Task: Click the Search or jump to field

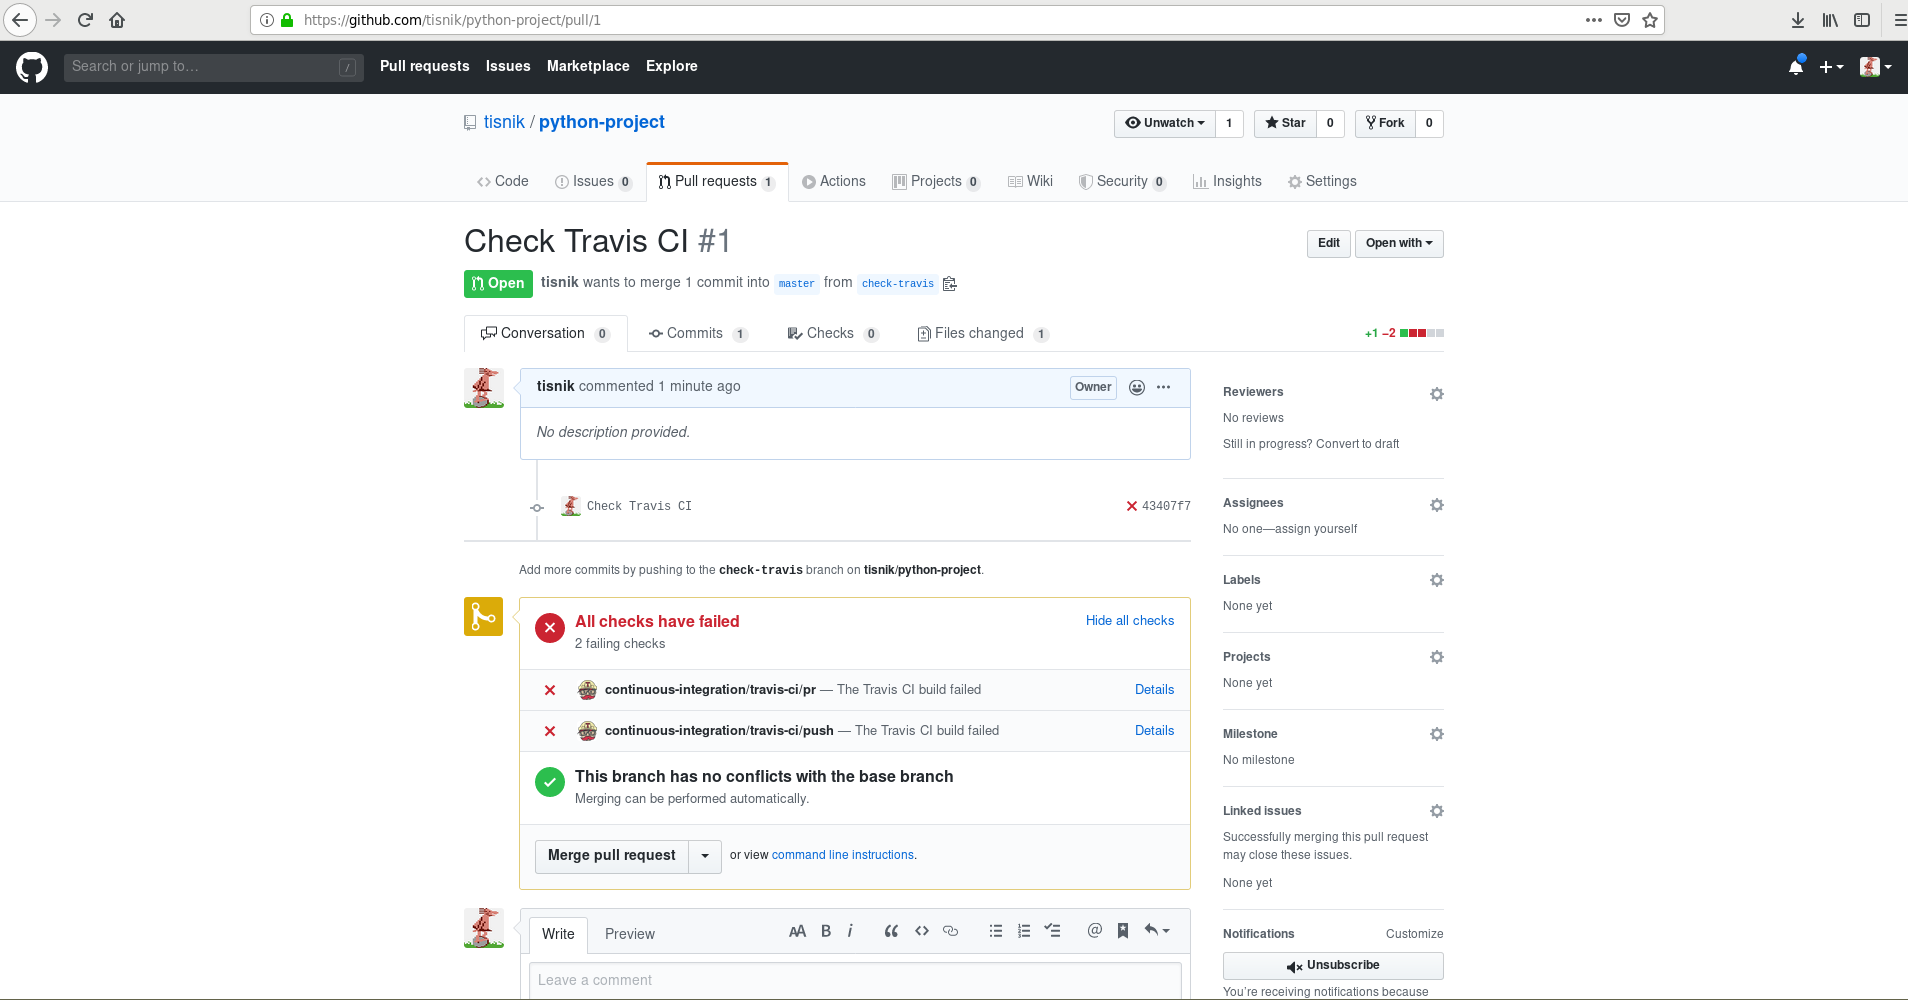Action: pyautogui.click(x=212, y=67)
